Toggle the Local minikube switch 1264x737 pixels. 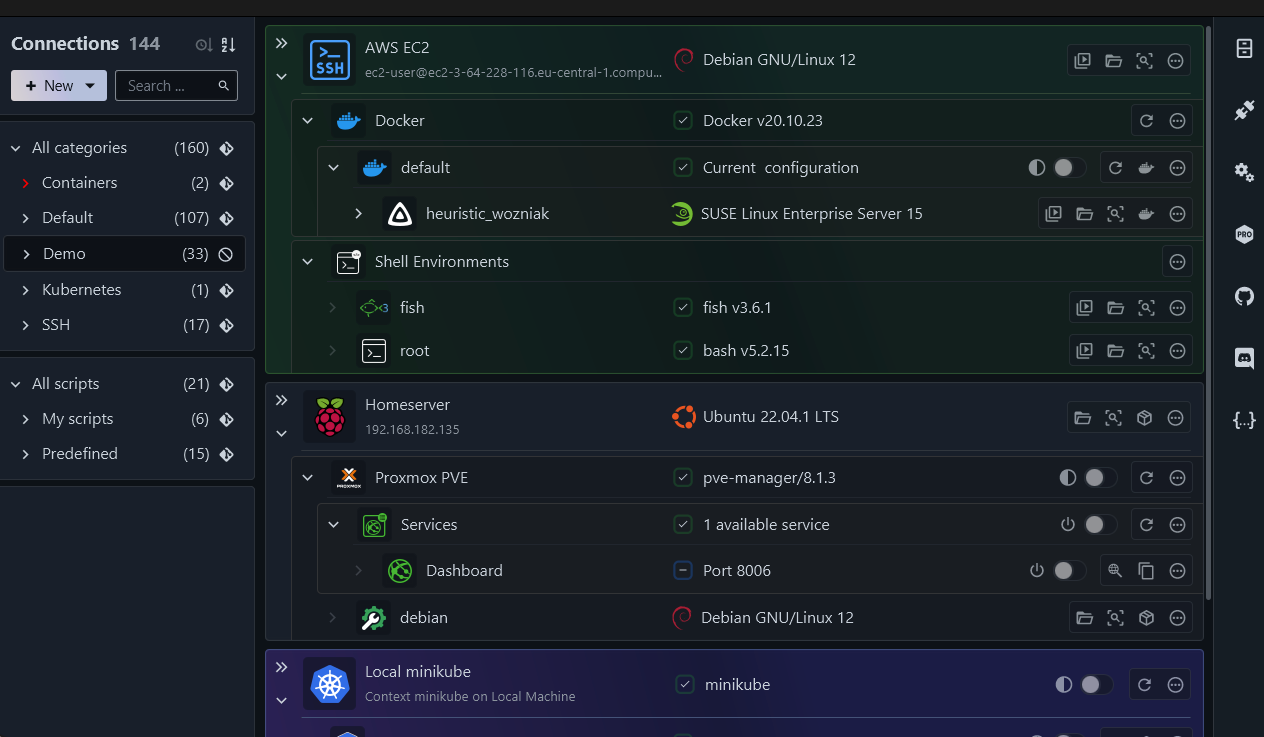[x=1096, y=685]
